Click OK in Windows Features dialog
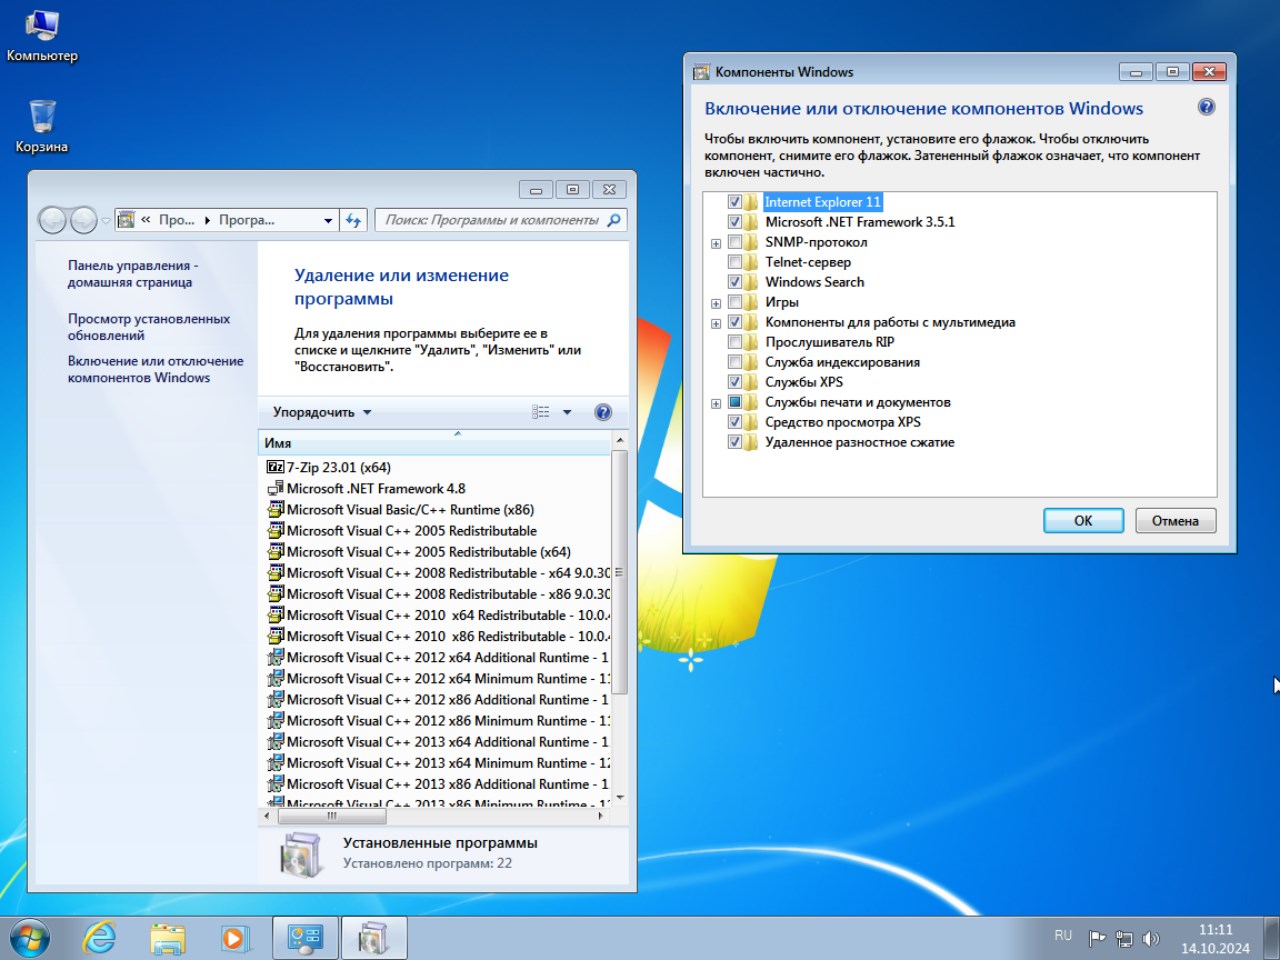 pos(1083,520)
